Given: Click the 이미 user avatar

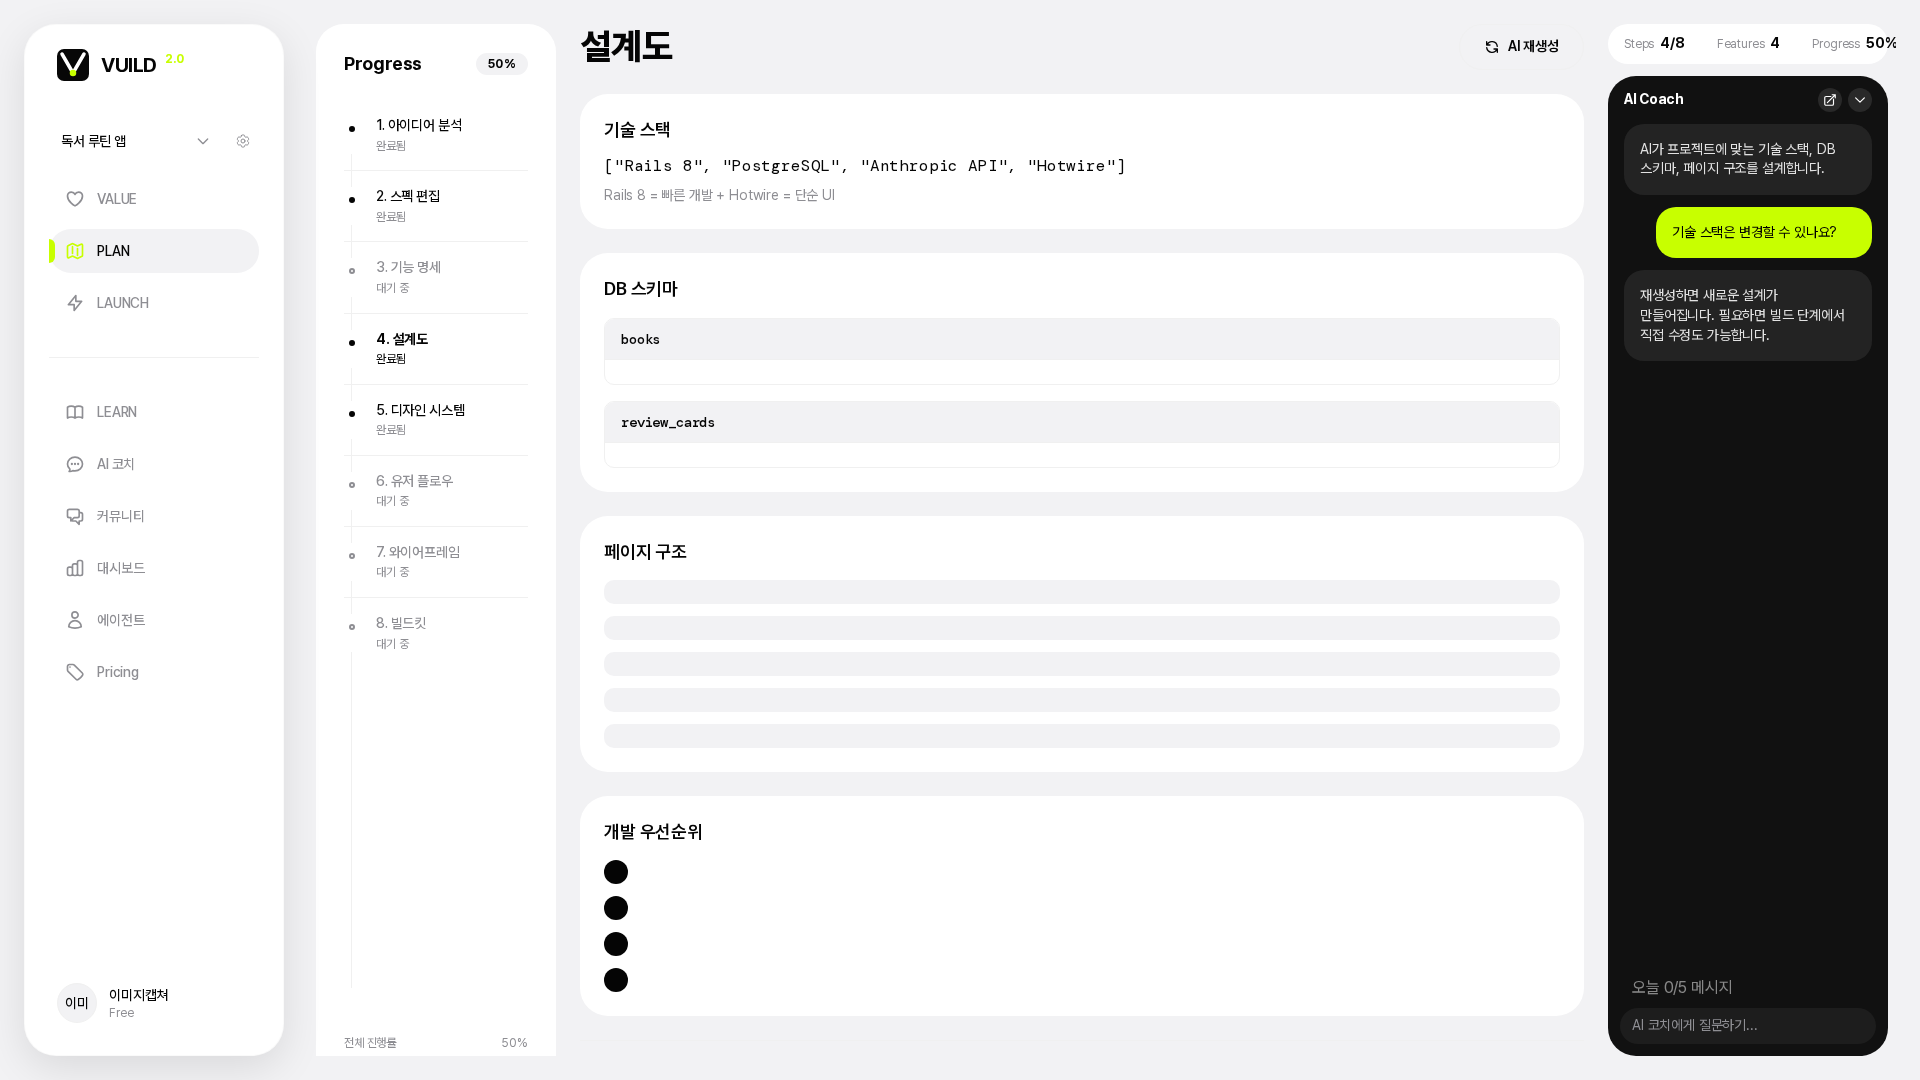Looking at the screenshot, I should (77, 1003).
